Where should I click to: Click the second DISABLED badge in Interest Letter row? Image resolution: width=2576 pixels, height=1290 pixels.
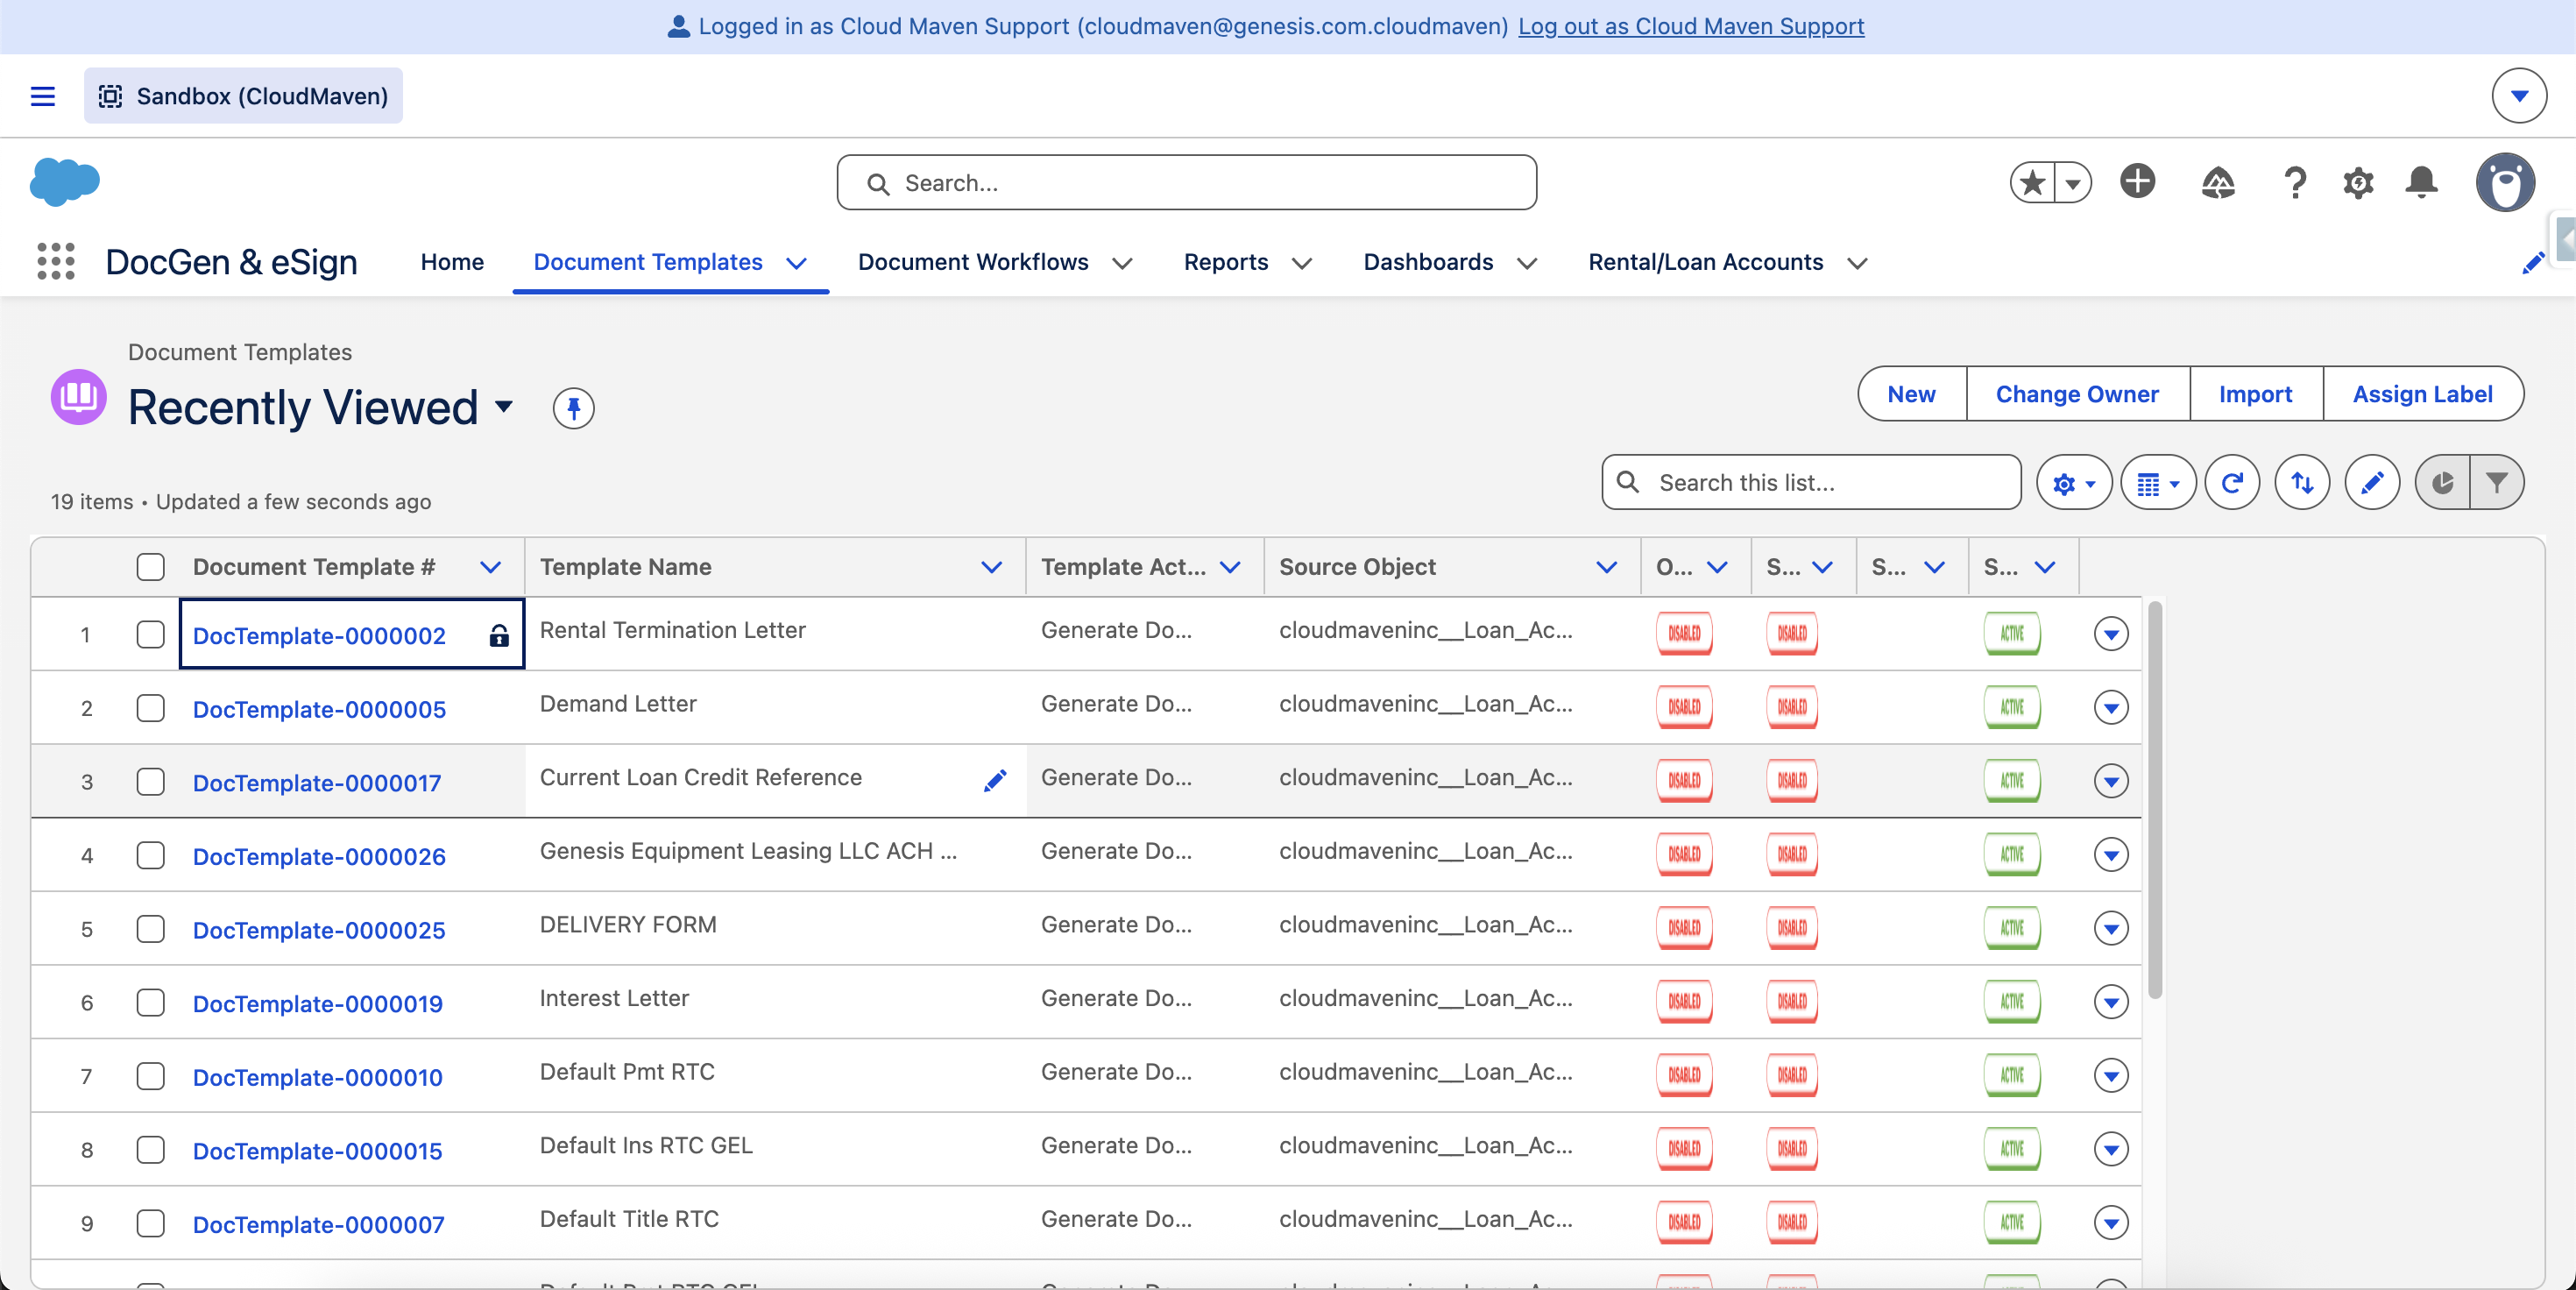1792,1001
